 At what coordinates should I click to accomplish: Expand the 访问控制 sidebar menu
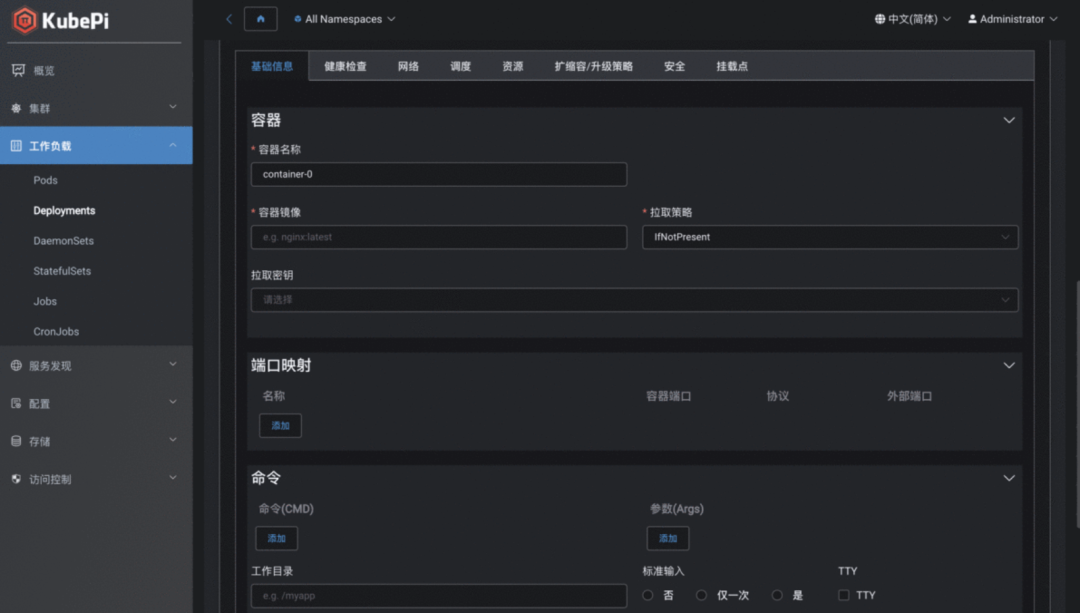[173, 478]
